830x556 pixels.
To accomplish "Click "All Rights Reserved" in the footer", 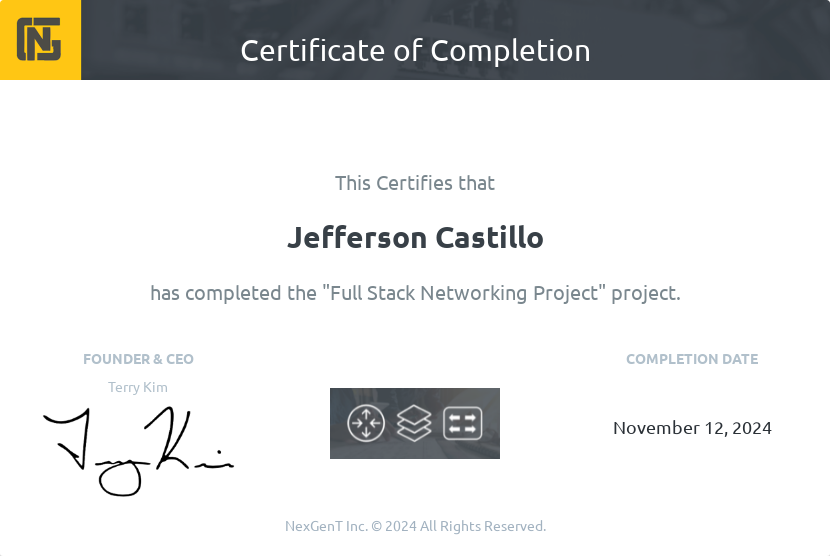I will point(483,526).
